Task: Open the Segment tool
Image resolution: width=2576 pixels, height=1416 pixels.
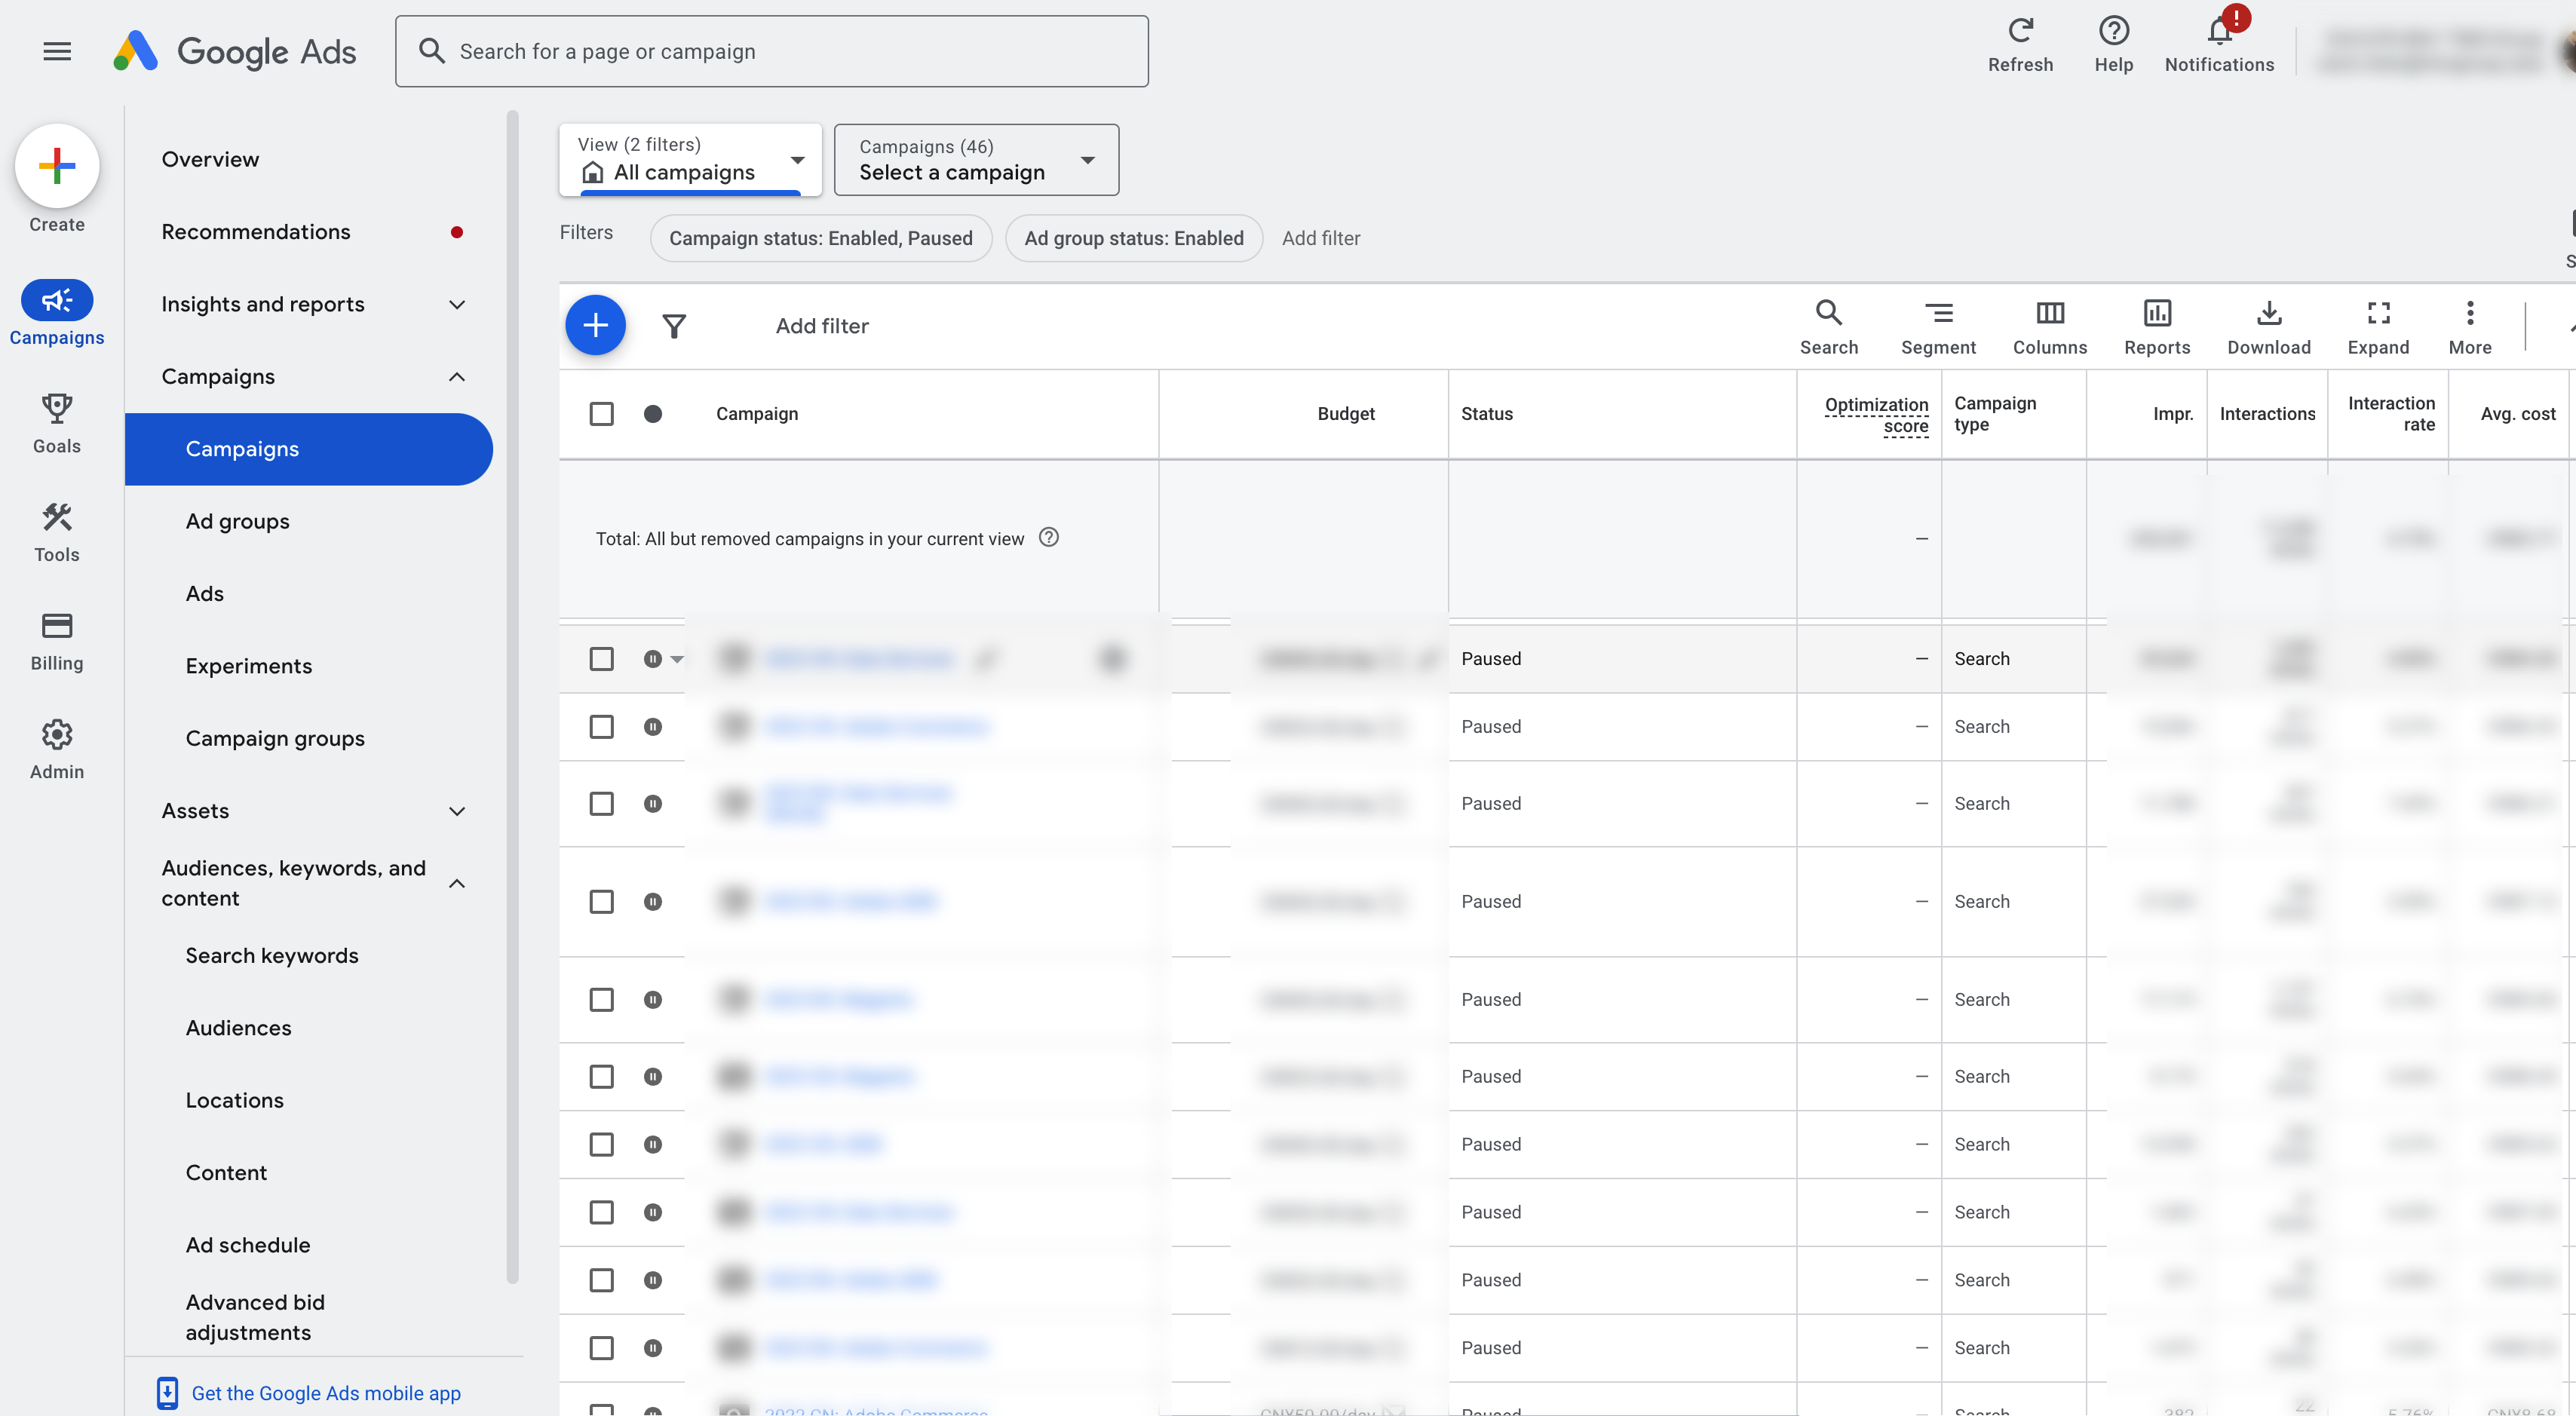Action: [x=1938, y=327]
